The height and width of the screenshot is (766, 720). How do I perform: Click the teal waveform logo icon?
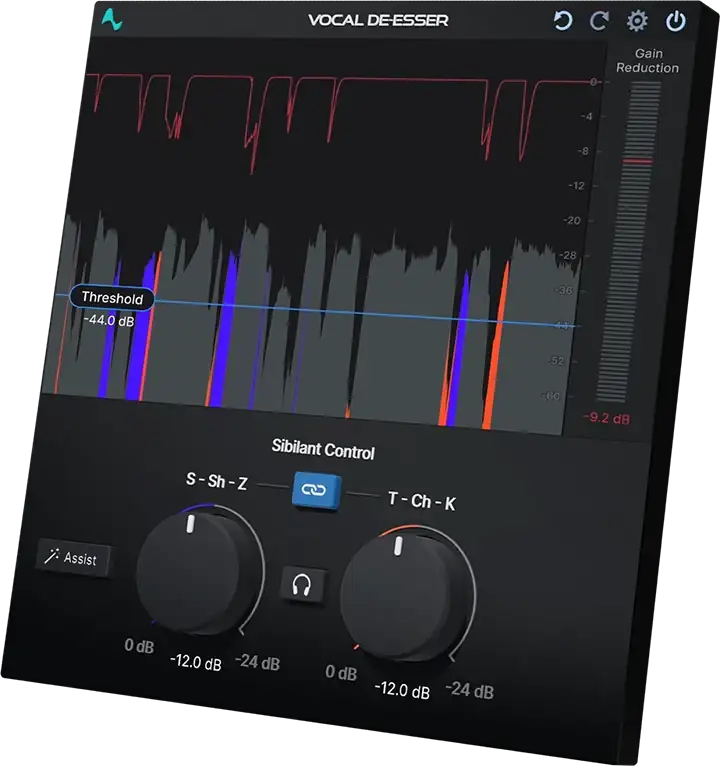coord(112,20)
